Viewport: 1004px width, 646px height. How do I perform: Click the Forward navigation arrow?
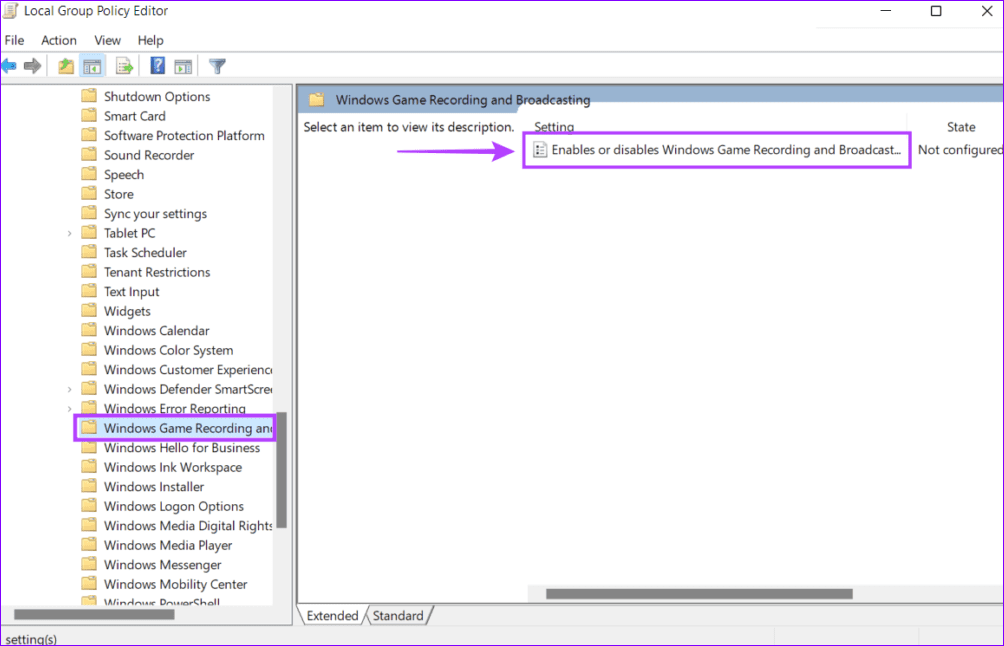click(x=33, y=65)
